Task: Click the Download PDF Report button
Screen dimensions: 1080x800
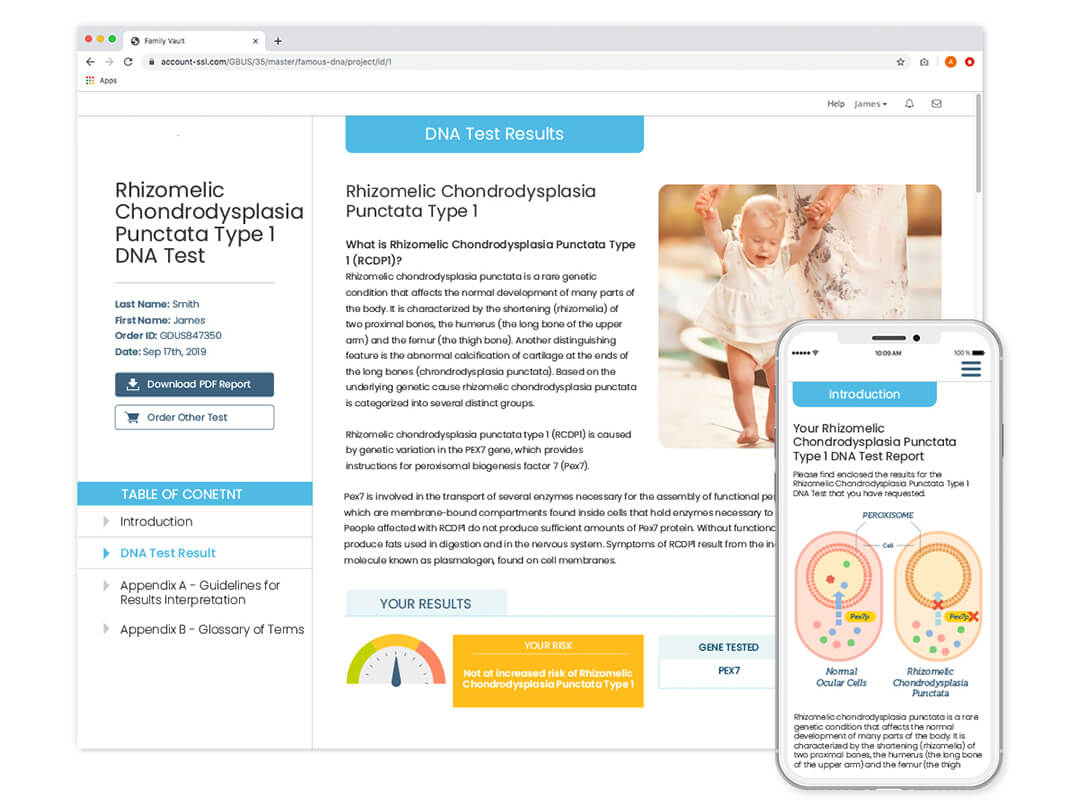Action: click(194, 384)
